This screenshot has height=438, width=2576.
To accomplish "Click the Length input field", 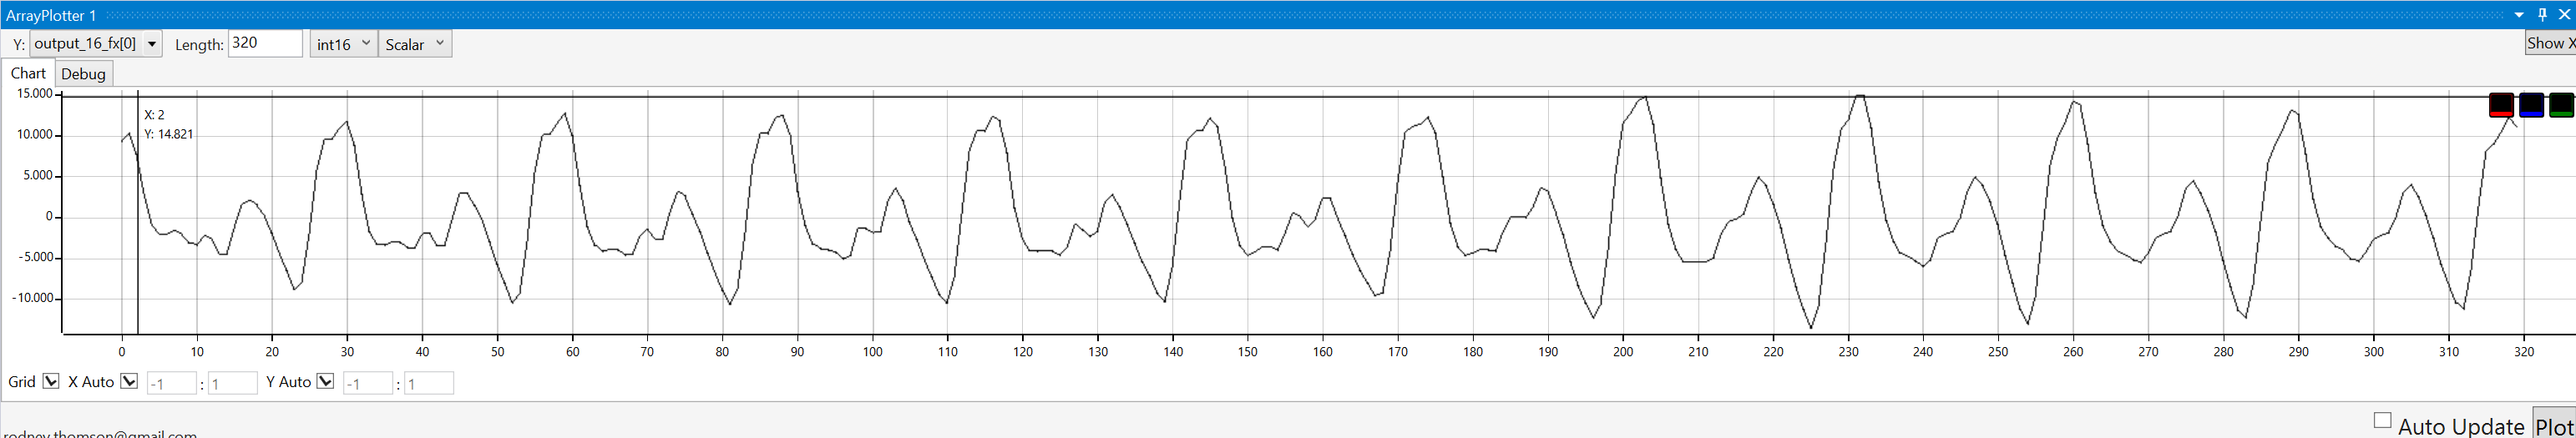I will (x=265, y=43).
